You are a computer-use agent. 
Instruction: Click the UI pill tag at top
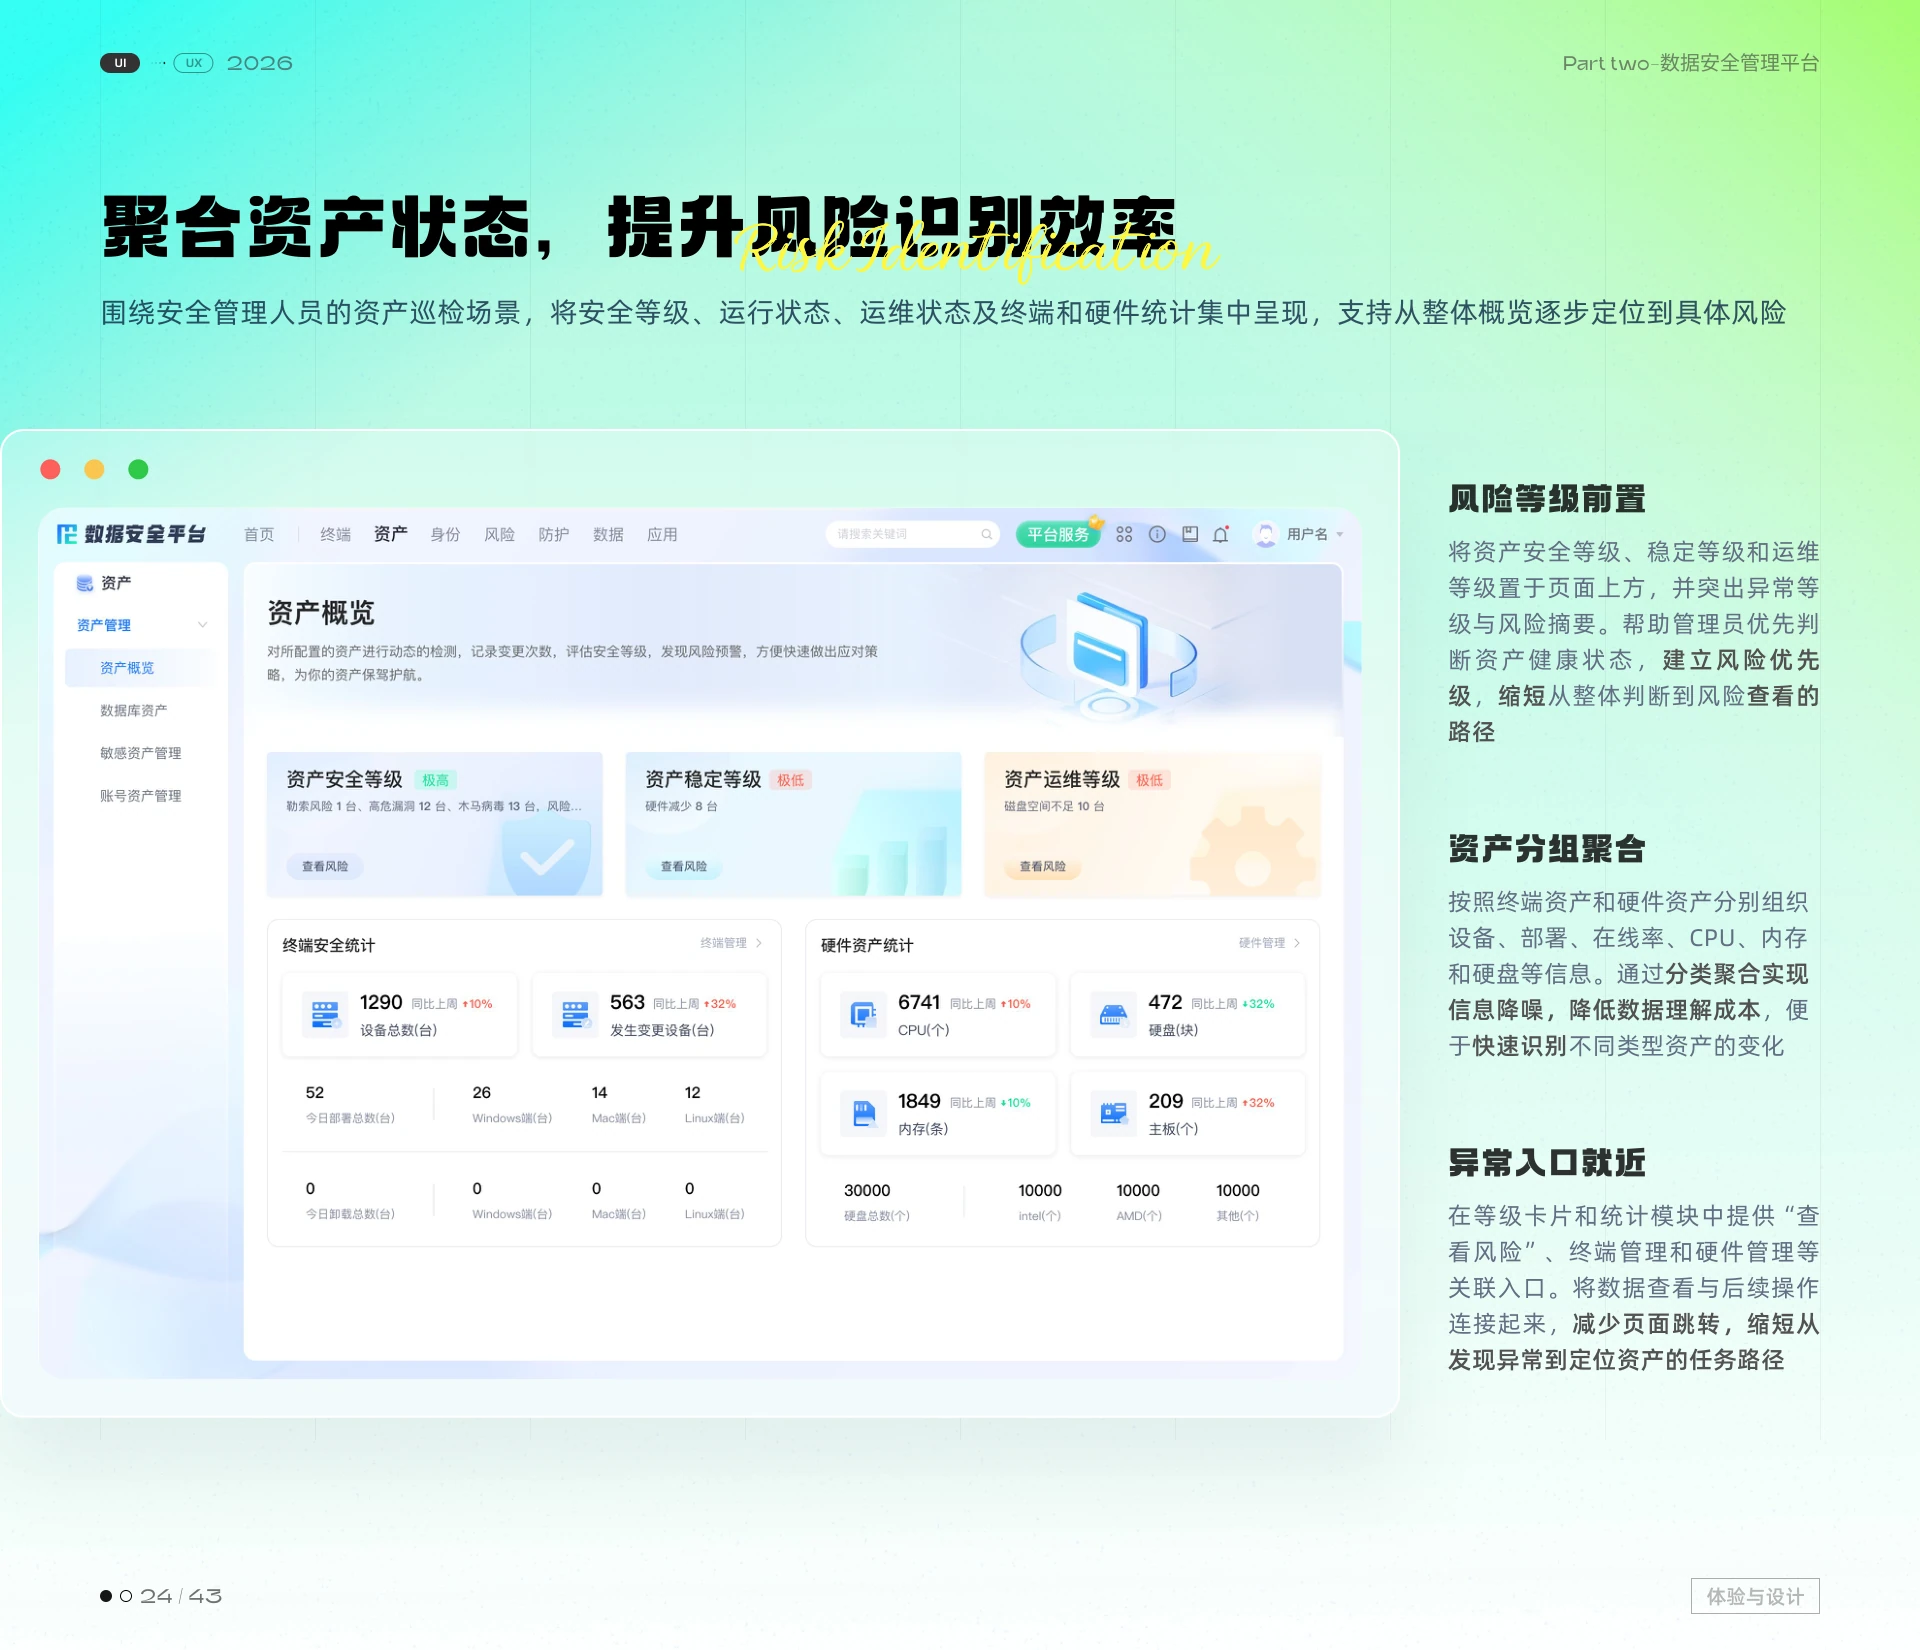[120, 63]
